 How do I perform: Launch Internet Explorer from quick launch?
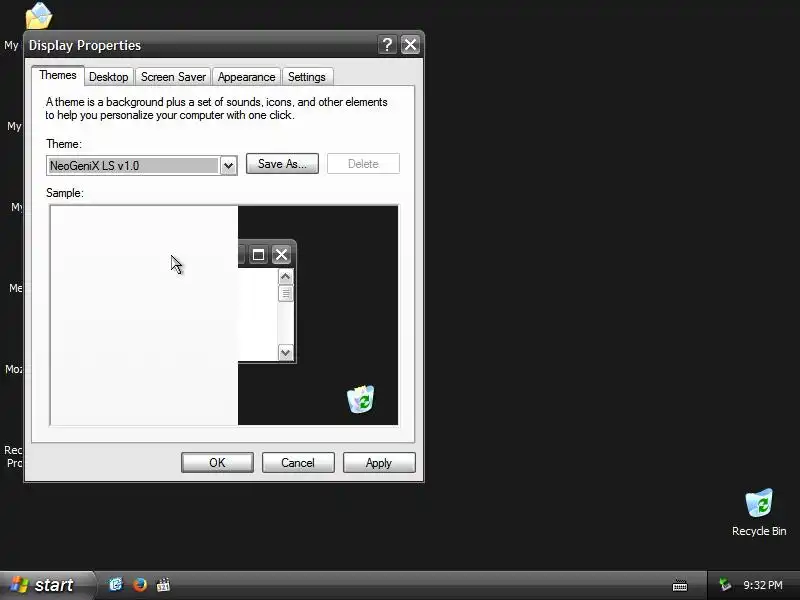pos(116,585)
